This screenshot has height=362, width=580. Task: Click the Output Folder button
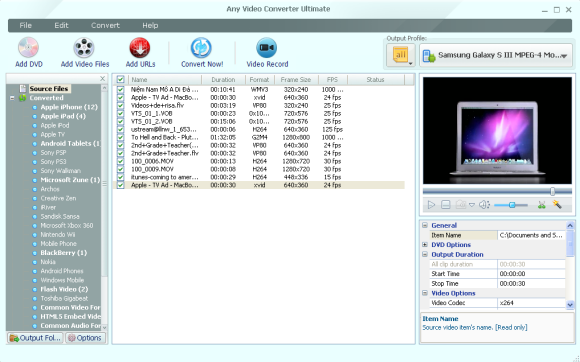coord(35,338)
